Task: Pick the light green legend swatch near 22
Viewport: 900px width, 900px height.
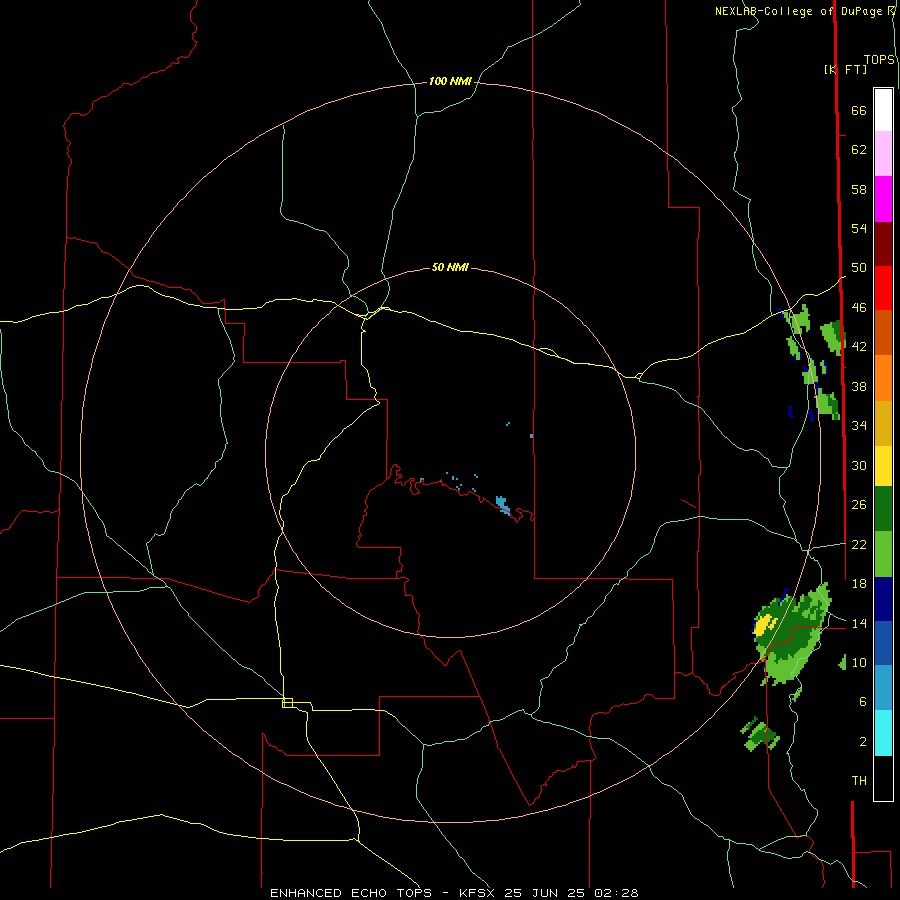Action: click(883, 554)
